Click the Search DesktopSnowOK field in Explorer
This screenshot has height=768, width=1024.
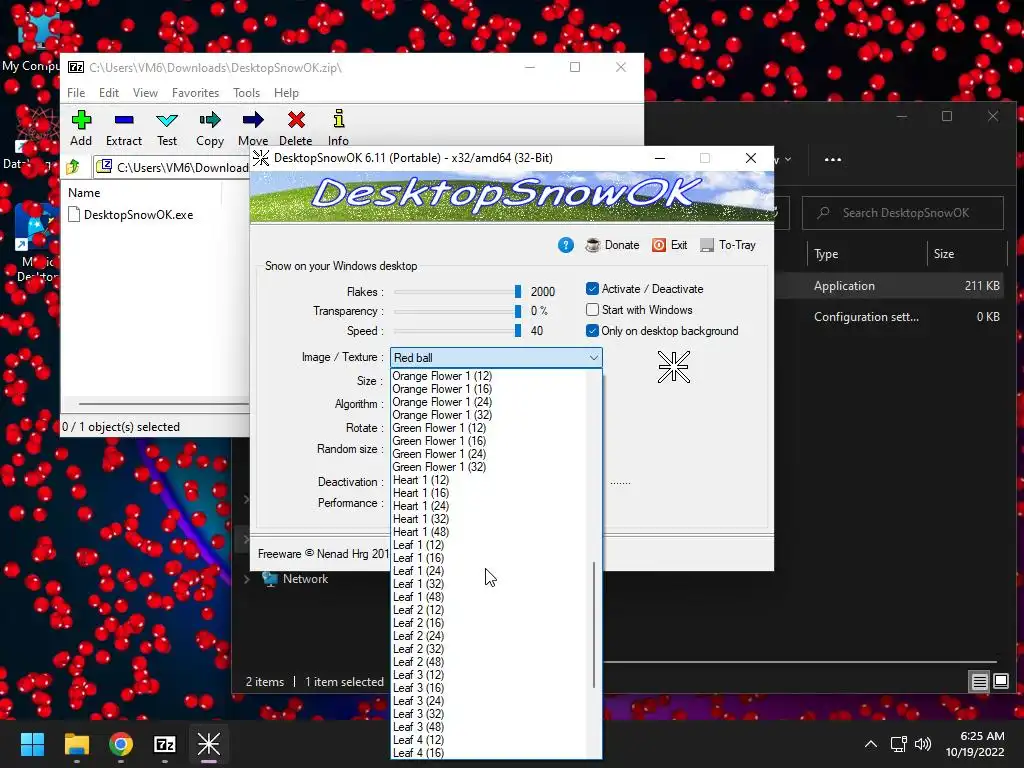tap(903, 213)
